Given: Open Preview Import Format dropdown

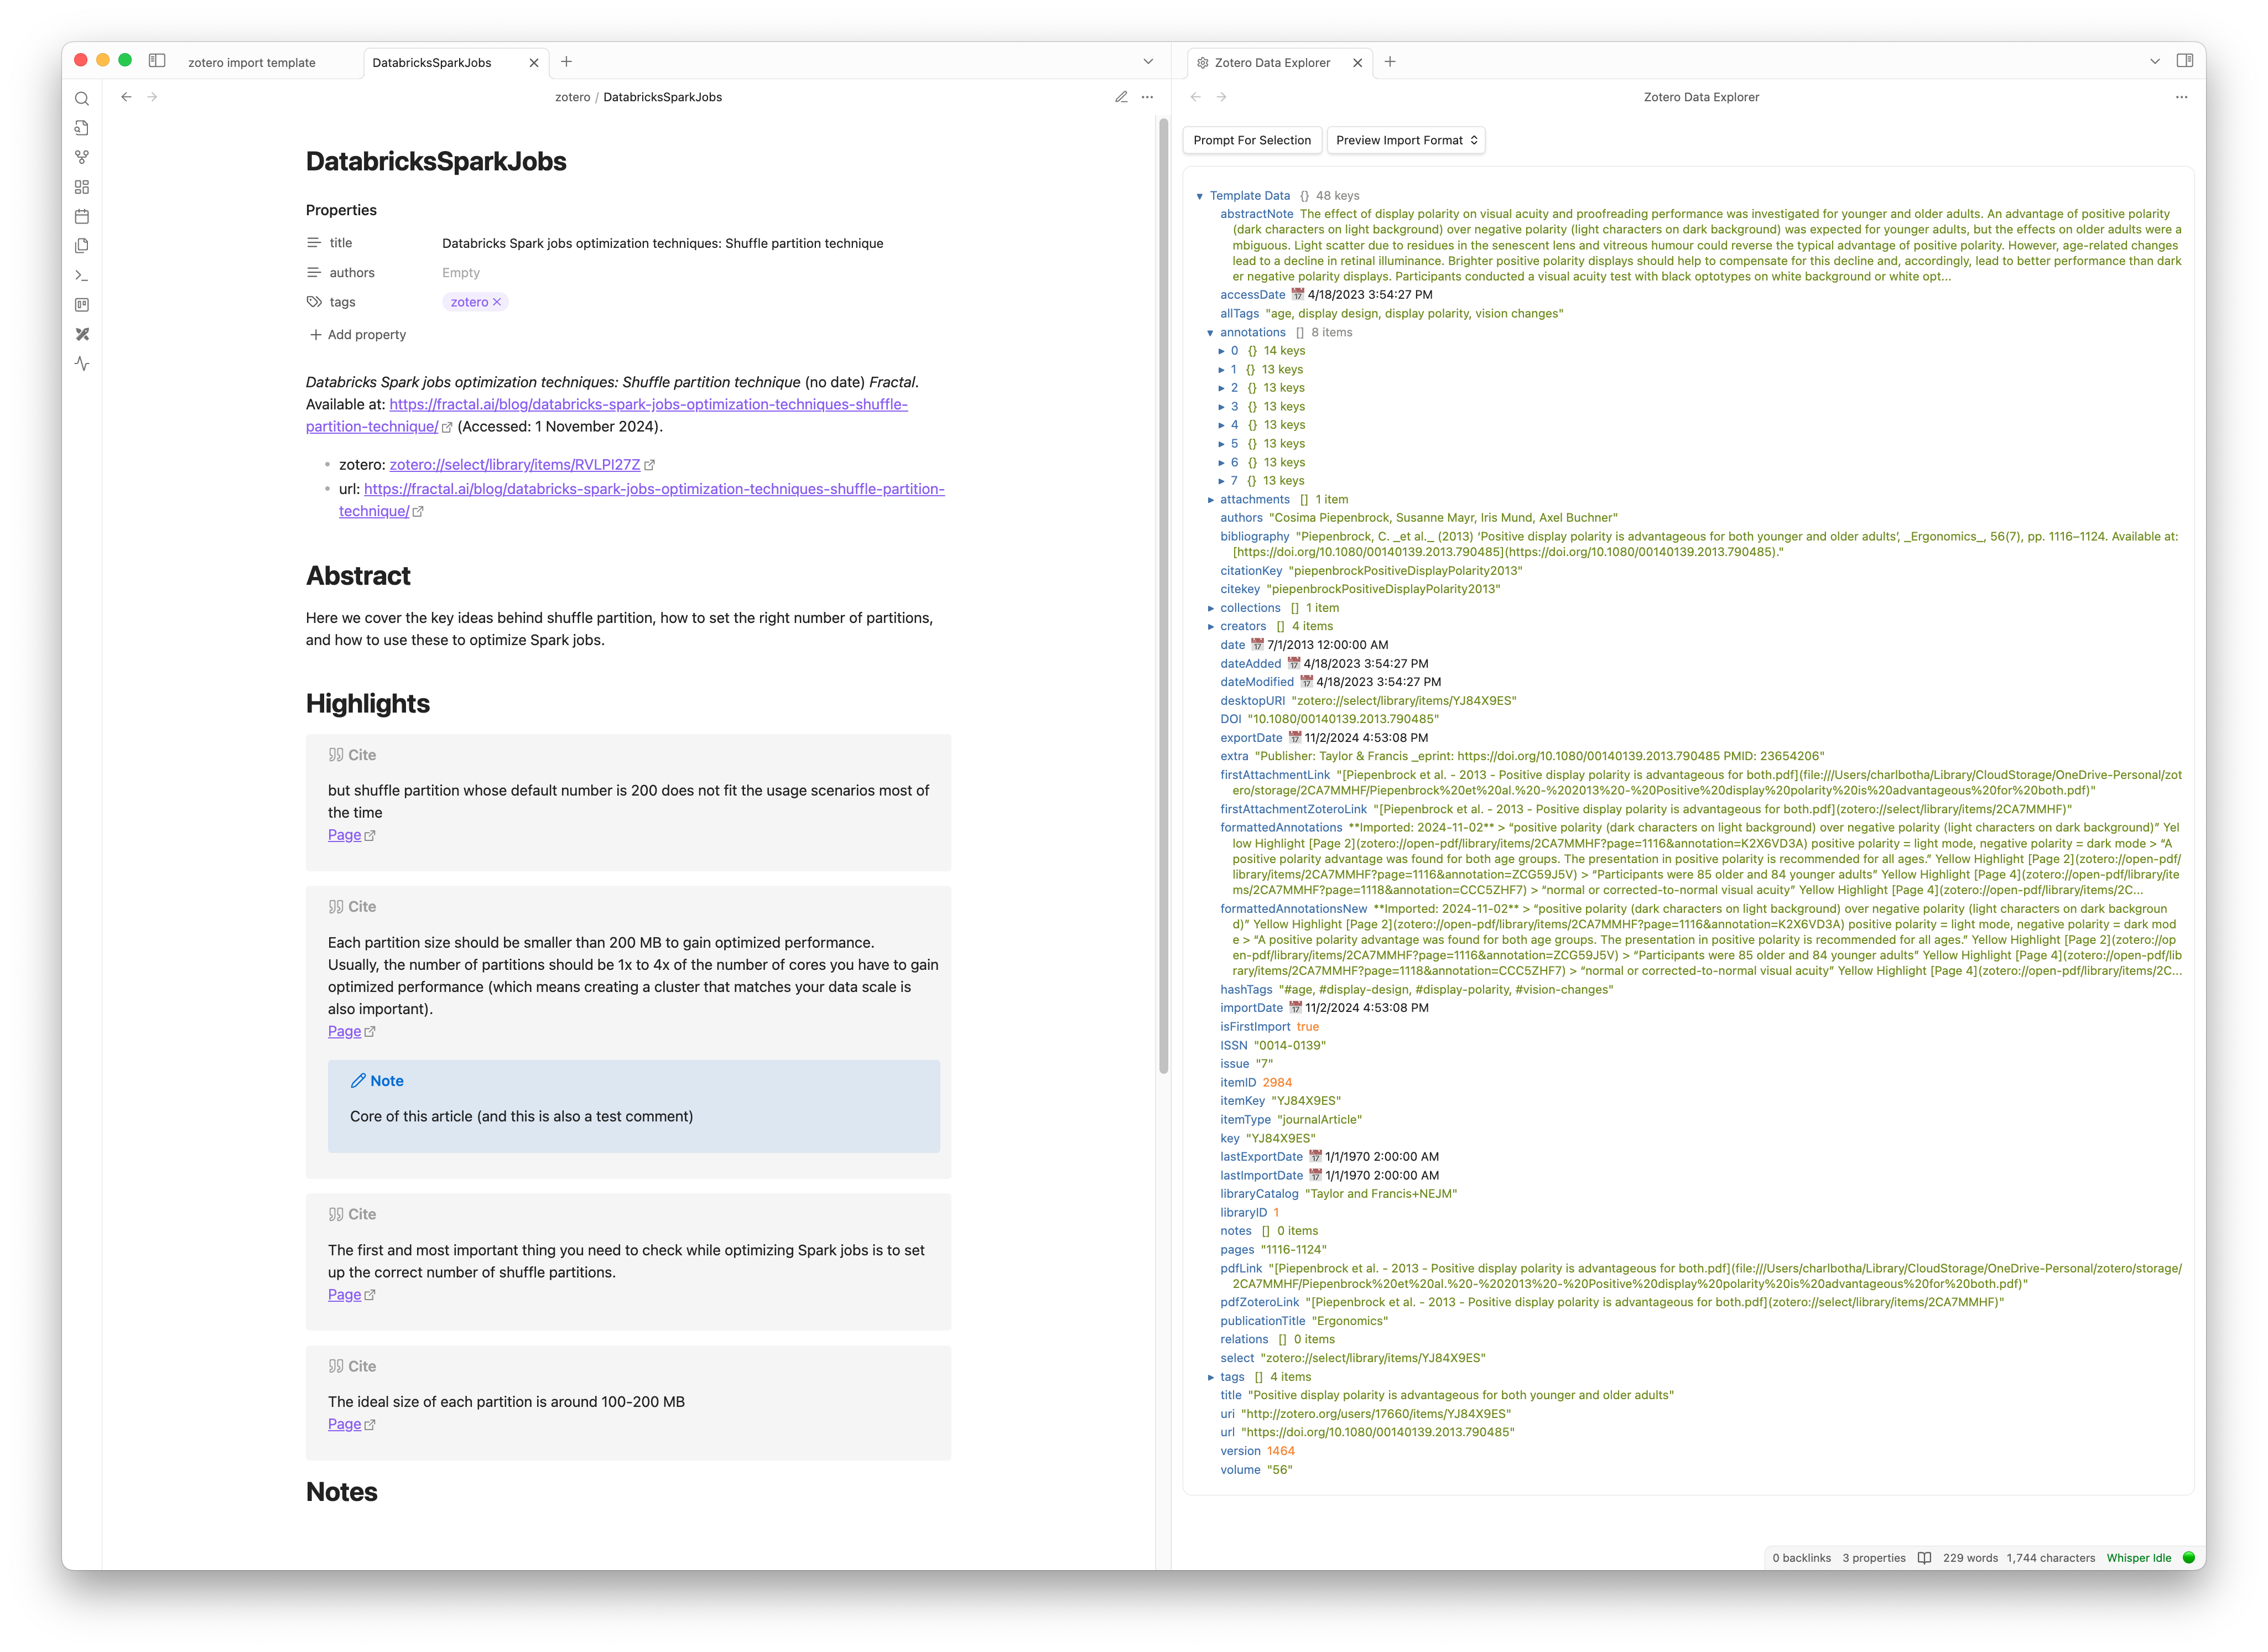Looking at the screenshot, I should (x=1405, y=141).
